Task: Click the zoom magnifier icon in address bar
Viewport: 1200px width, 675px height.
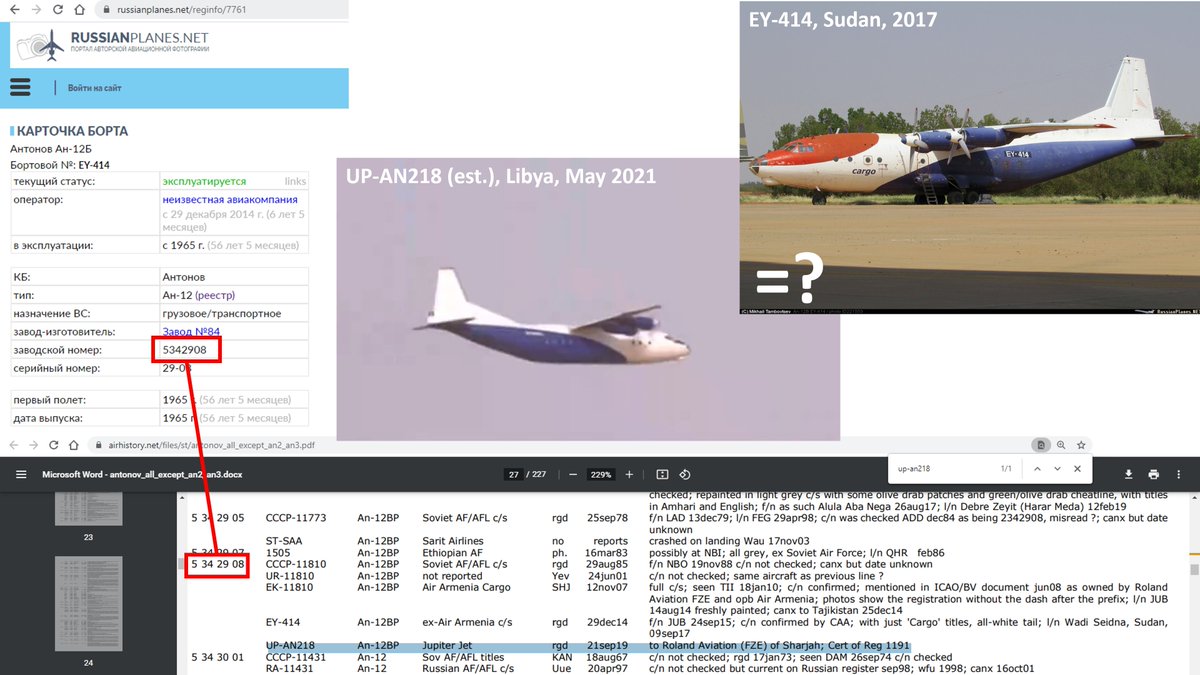Action: coord(1061,445)
